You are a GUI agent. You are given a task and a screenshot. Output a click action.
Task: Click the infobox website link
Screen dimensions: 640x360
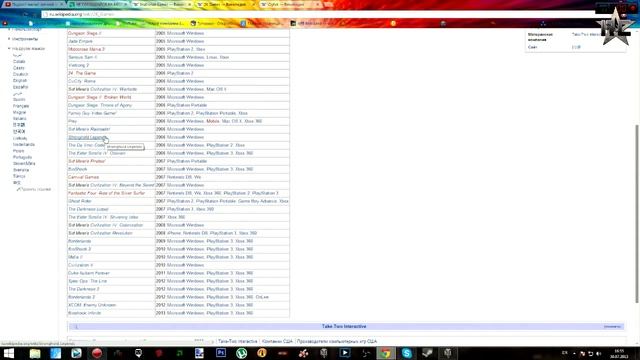click(576, 47)
